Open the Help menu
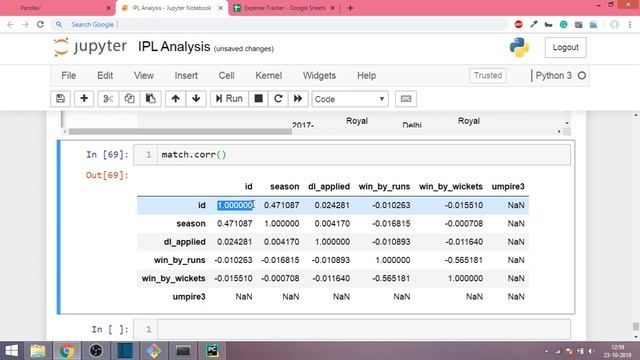Viewport: 640px width, 360px height. tap(367, 76)
